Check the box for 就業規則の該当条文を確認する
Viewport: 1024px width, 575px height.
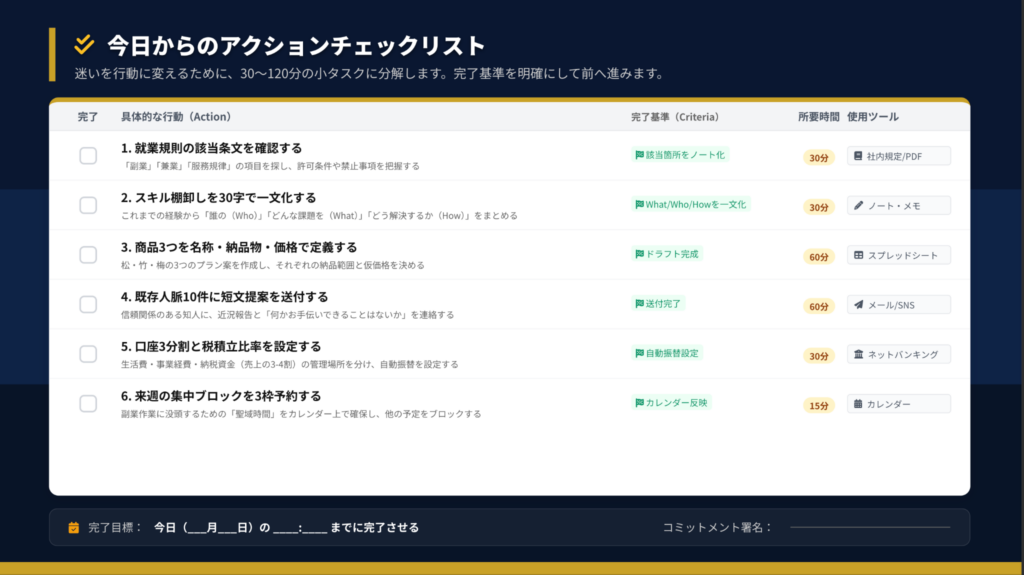(88, 156)
